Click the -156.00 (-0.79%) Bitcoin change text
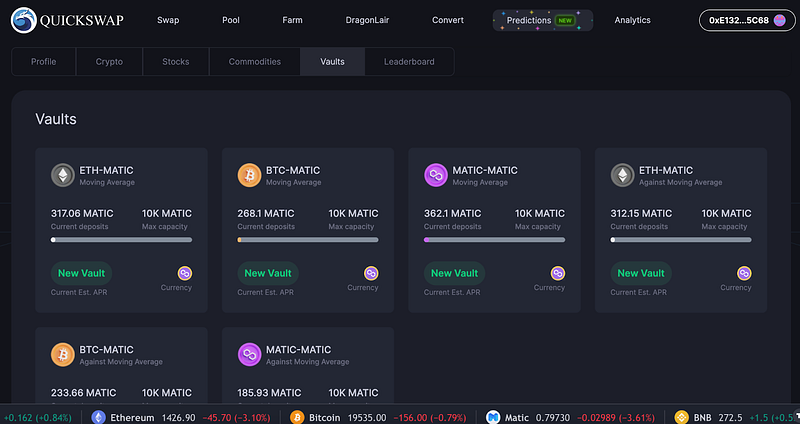This screenshot has width=800, height=424. (x=430, y=418)
